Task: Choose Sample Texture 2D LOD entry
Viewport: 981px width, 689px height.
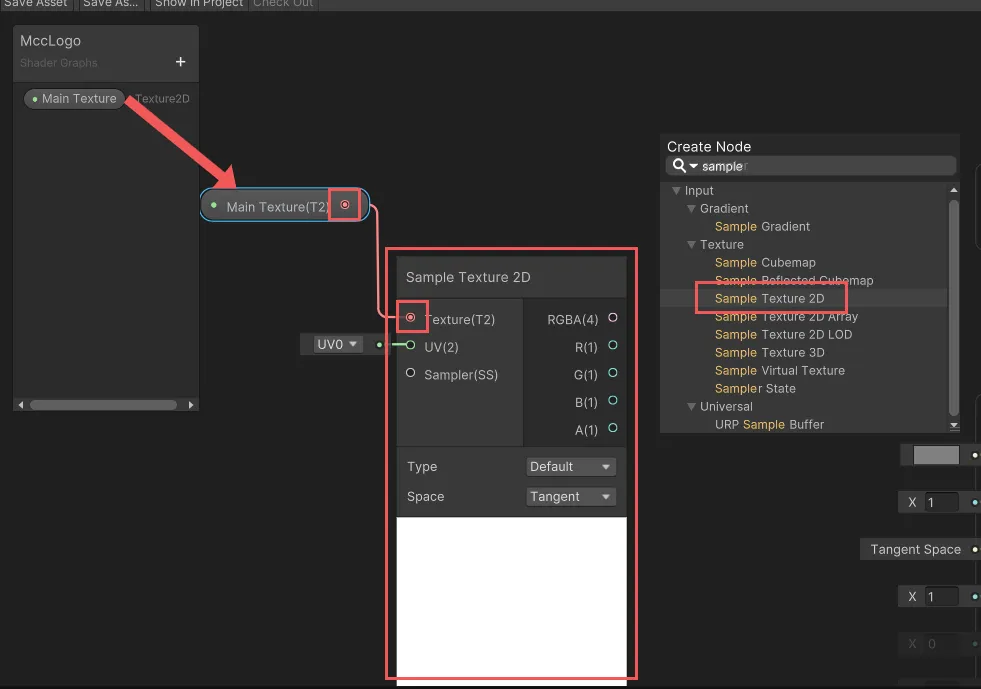Action: [783, 335]
